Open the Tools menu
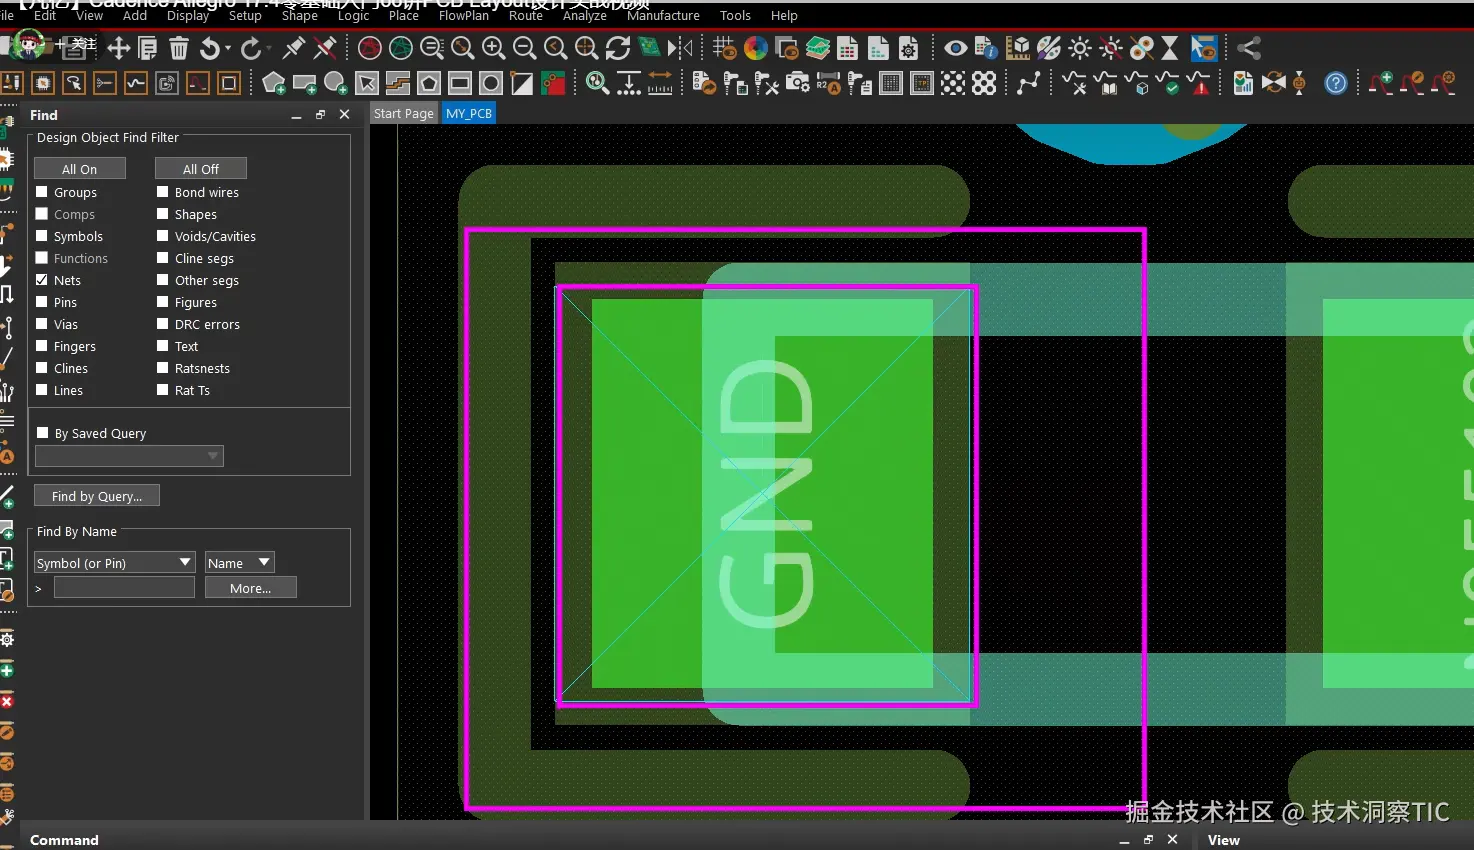This screenshot has height=850, width=1474. (x=735, y=15)
